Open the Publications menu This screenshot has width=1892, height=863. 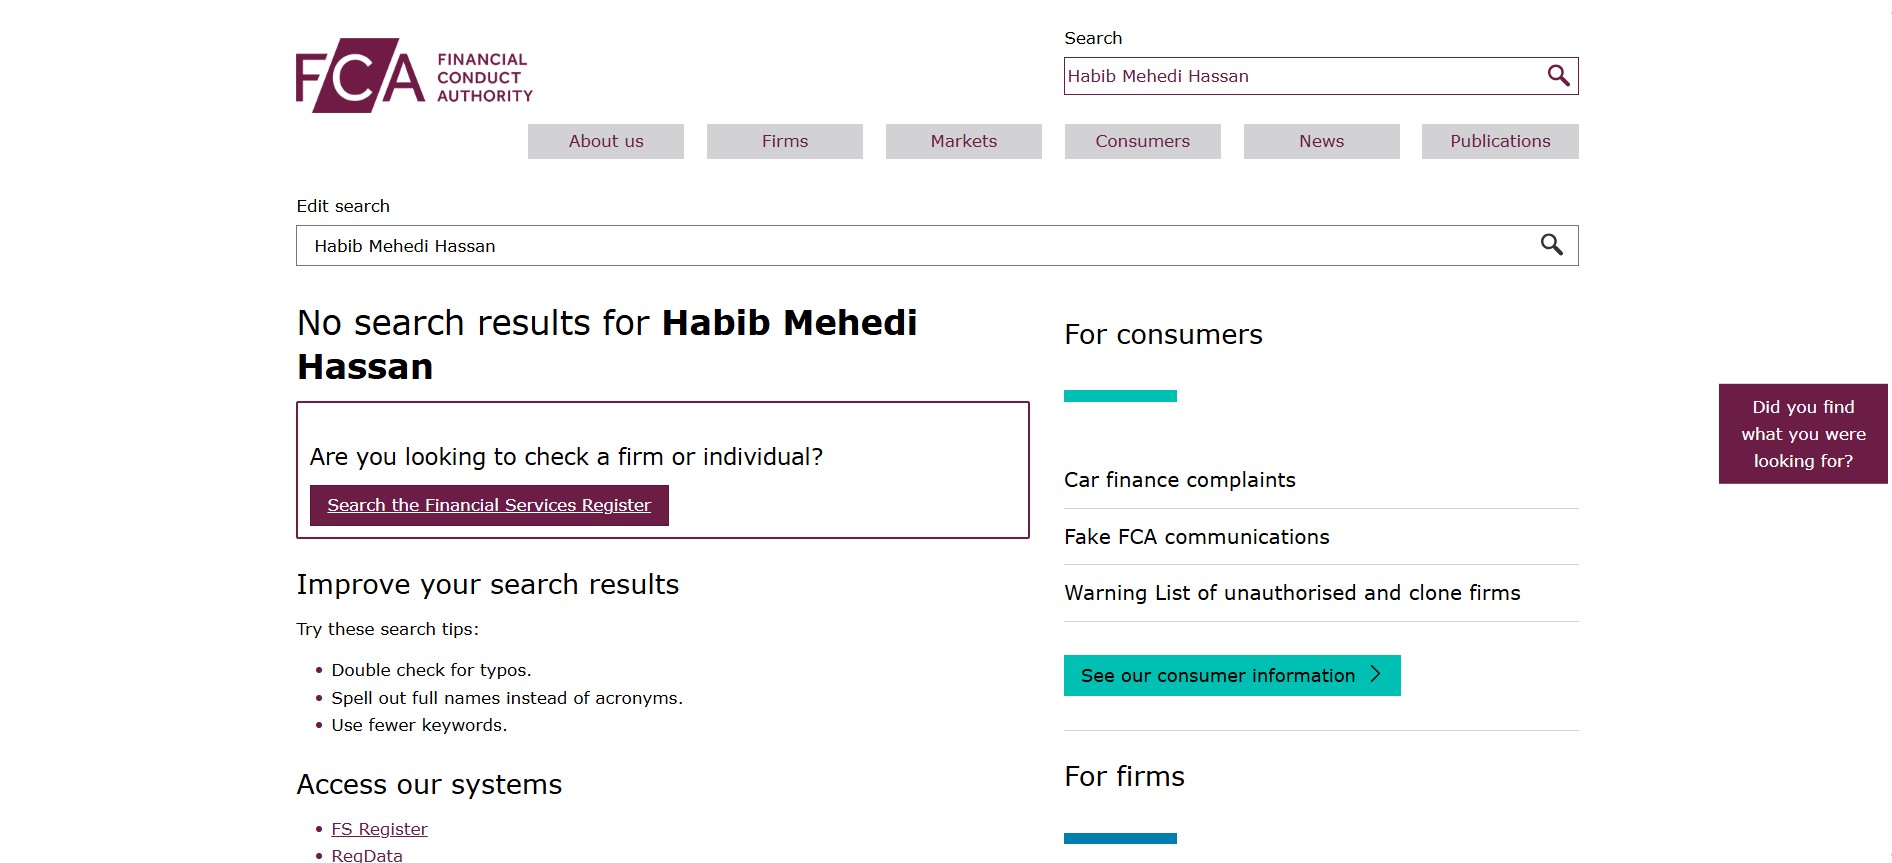(x=1500, y=141)
